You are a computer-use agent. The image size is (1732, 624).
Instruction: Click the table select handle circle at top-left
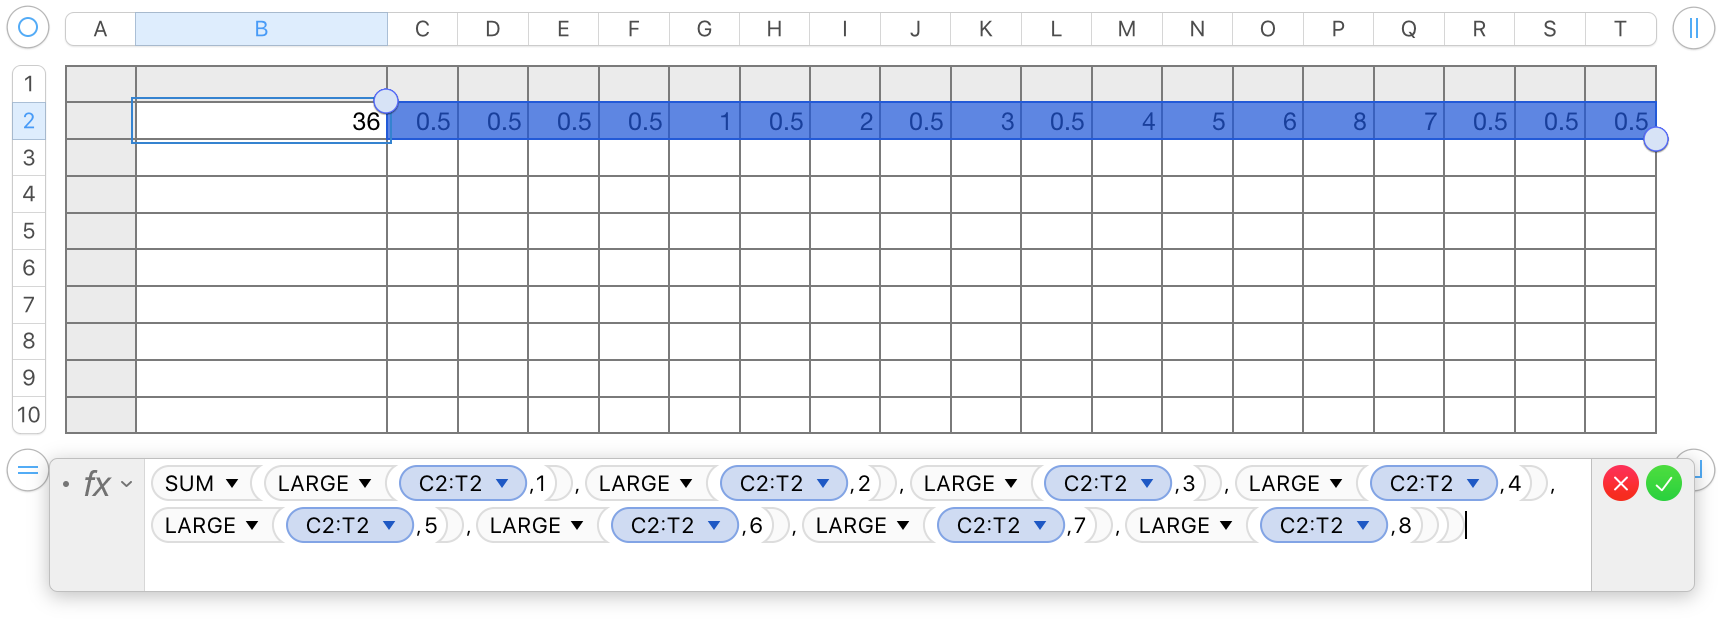pos(28,28)
